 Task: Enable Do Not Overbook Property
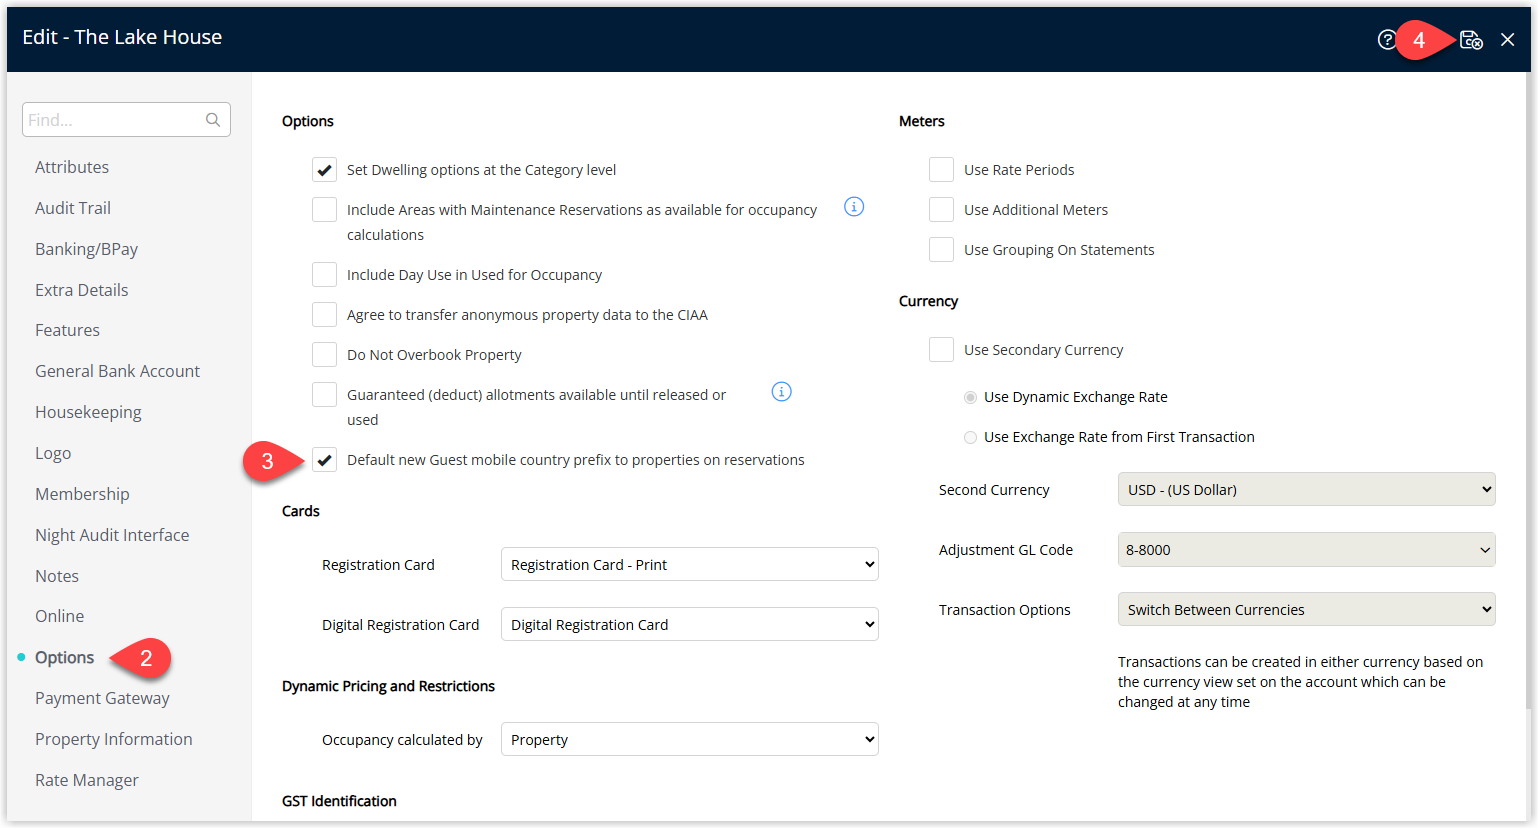pos(324,355)
